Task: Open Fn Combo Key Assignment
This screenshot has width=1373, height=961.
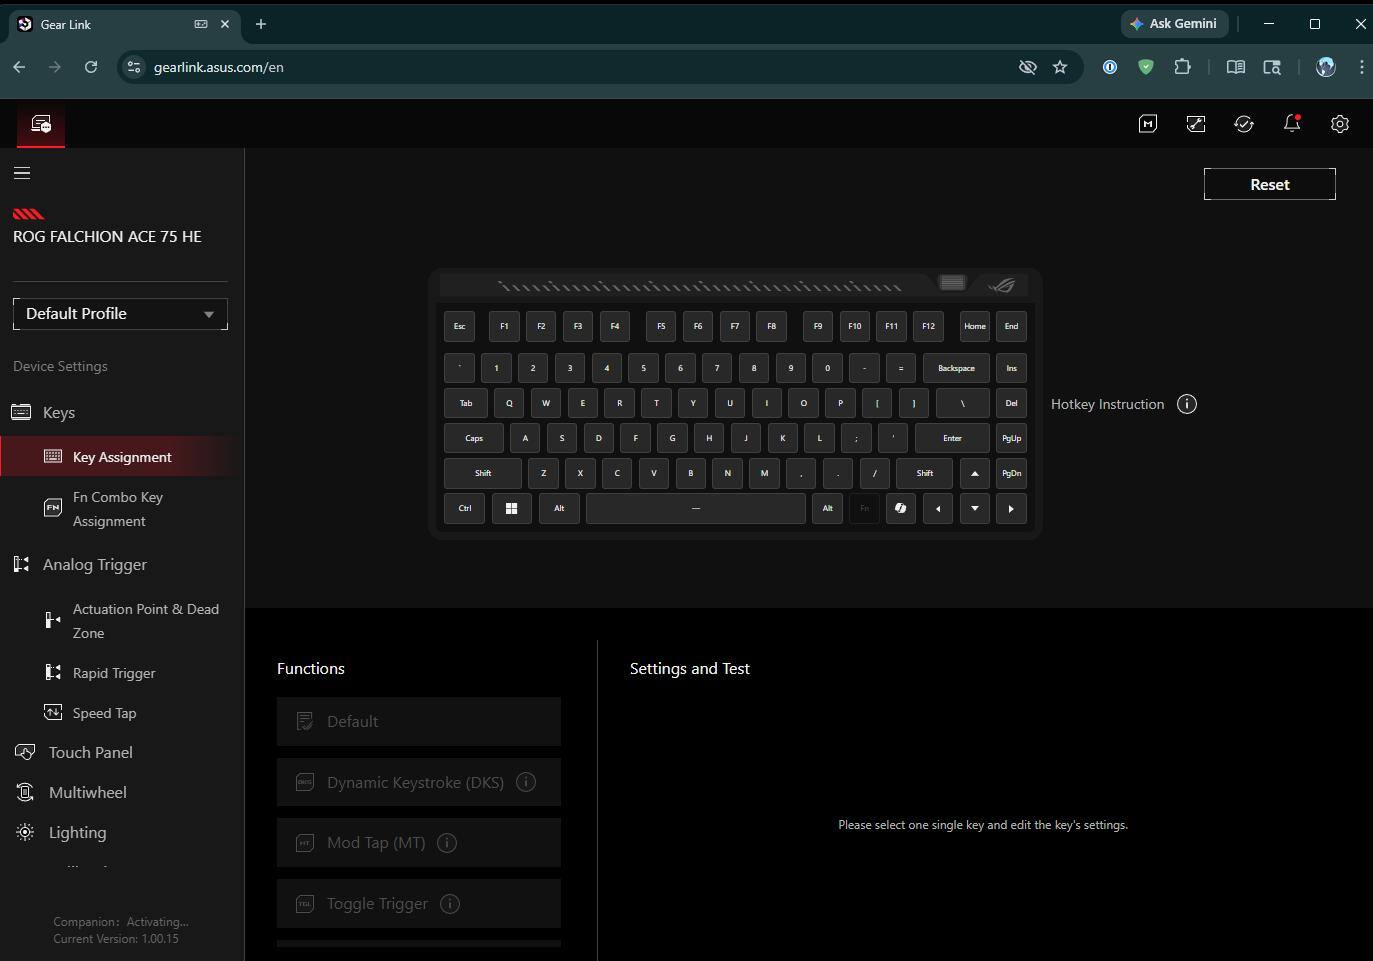Action: tap(120, 509)
